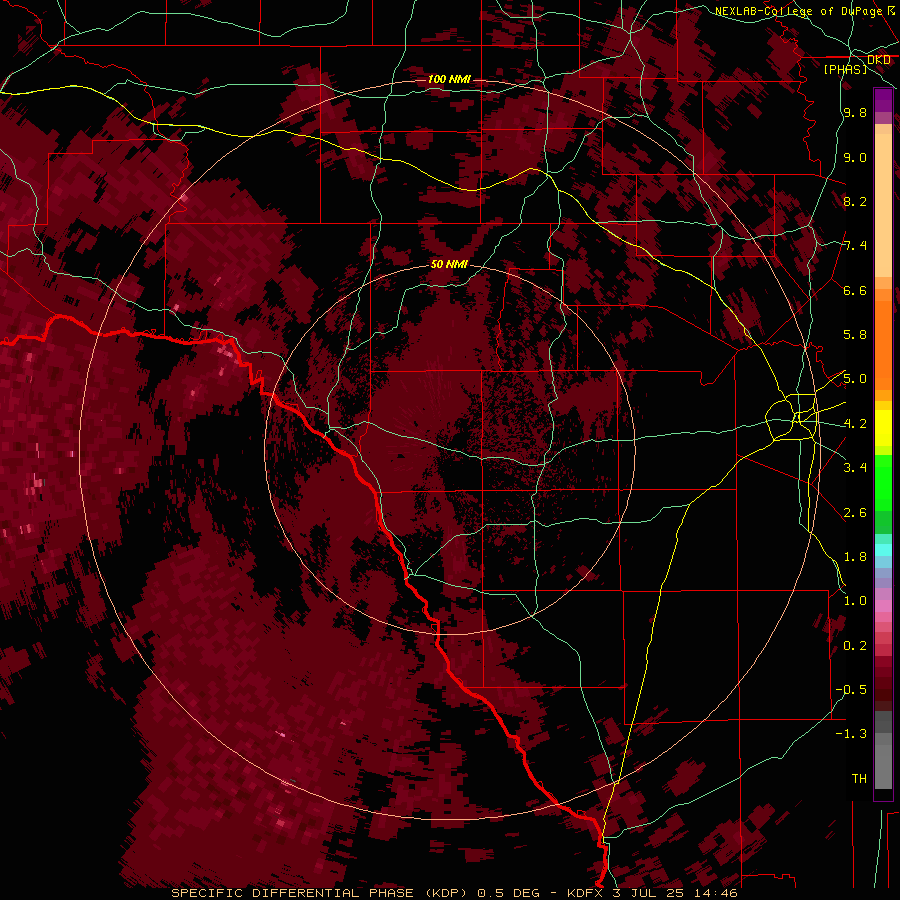900x900 pixels.
Task: Click the 1.0 value on color scale
Action: click(x=855, y=601)
